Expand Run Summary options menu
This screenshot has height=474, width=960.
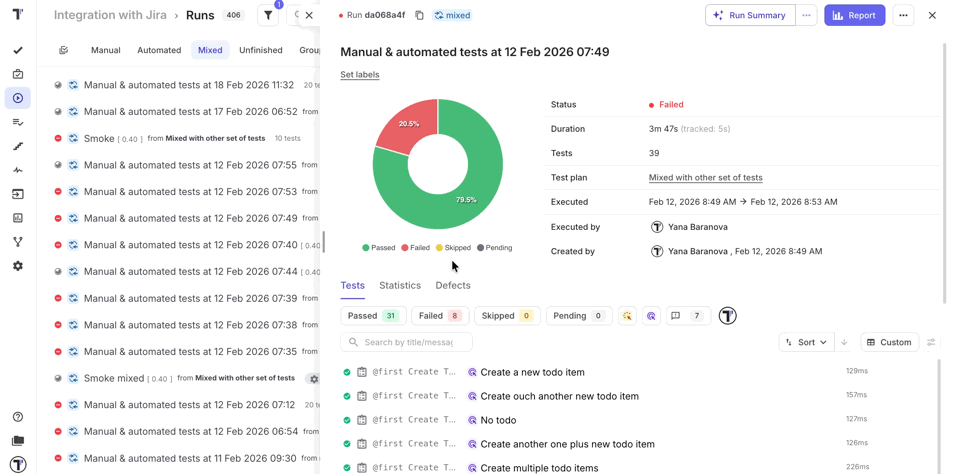coord(806,16)
